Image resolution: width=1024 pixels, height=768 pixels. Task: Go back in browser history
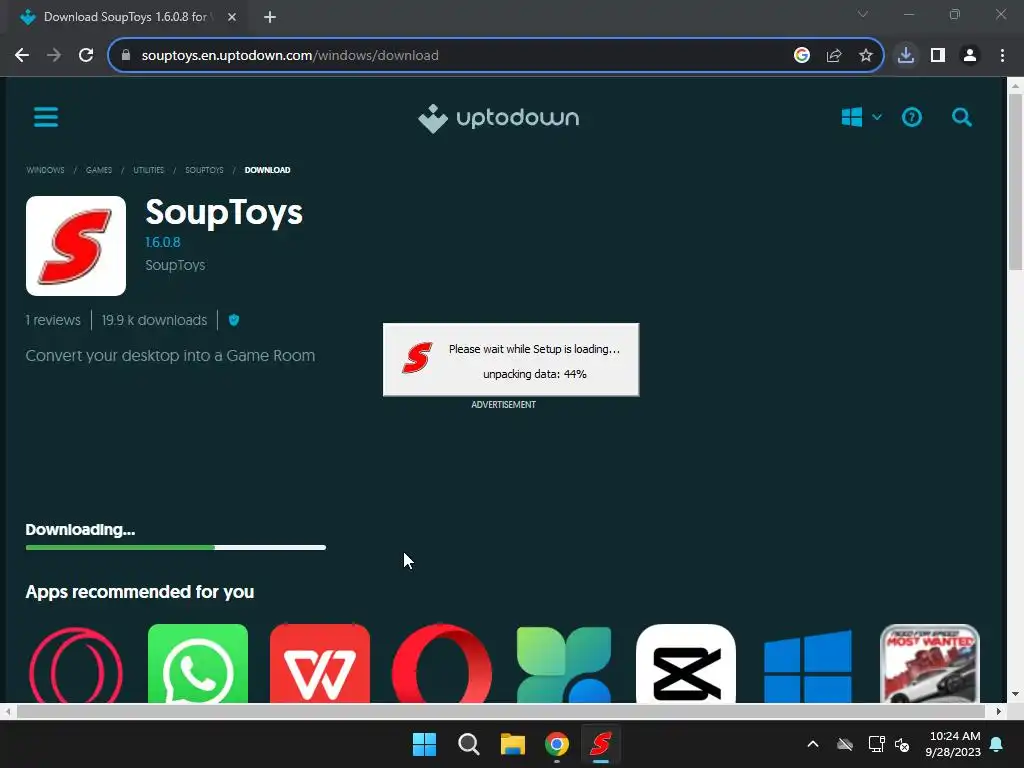coord(22,56)
